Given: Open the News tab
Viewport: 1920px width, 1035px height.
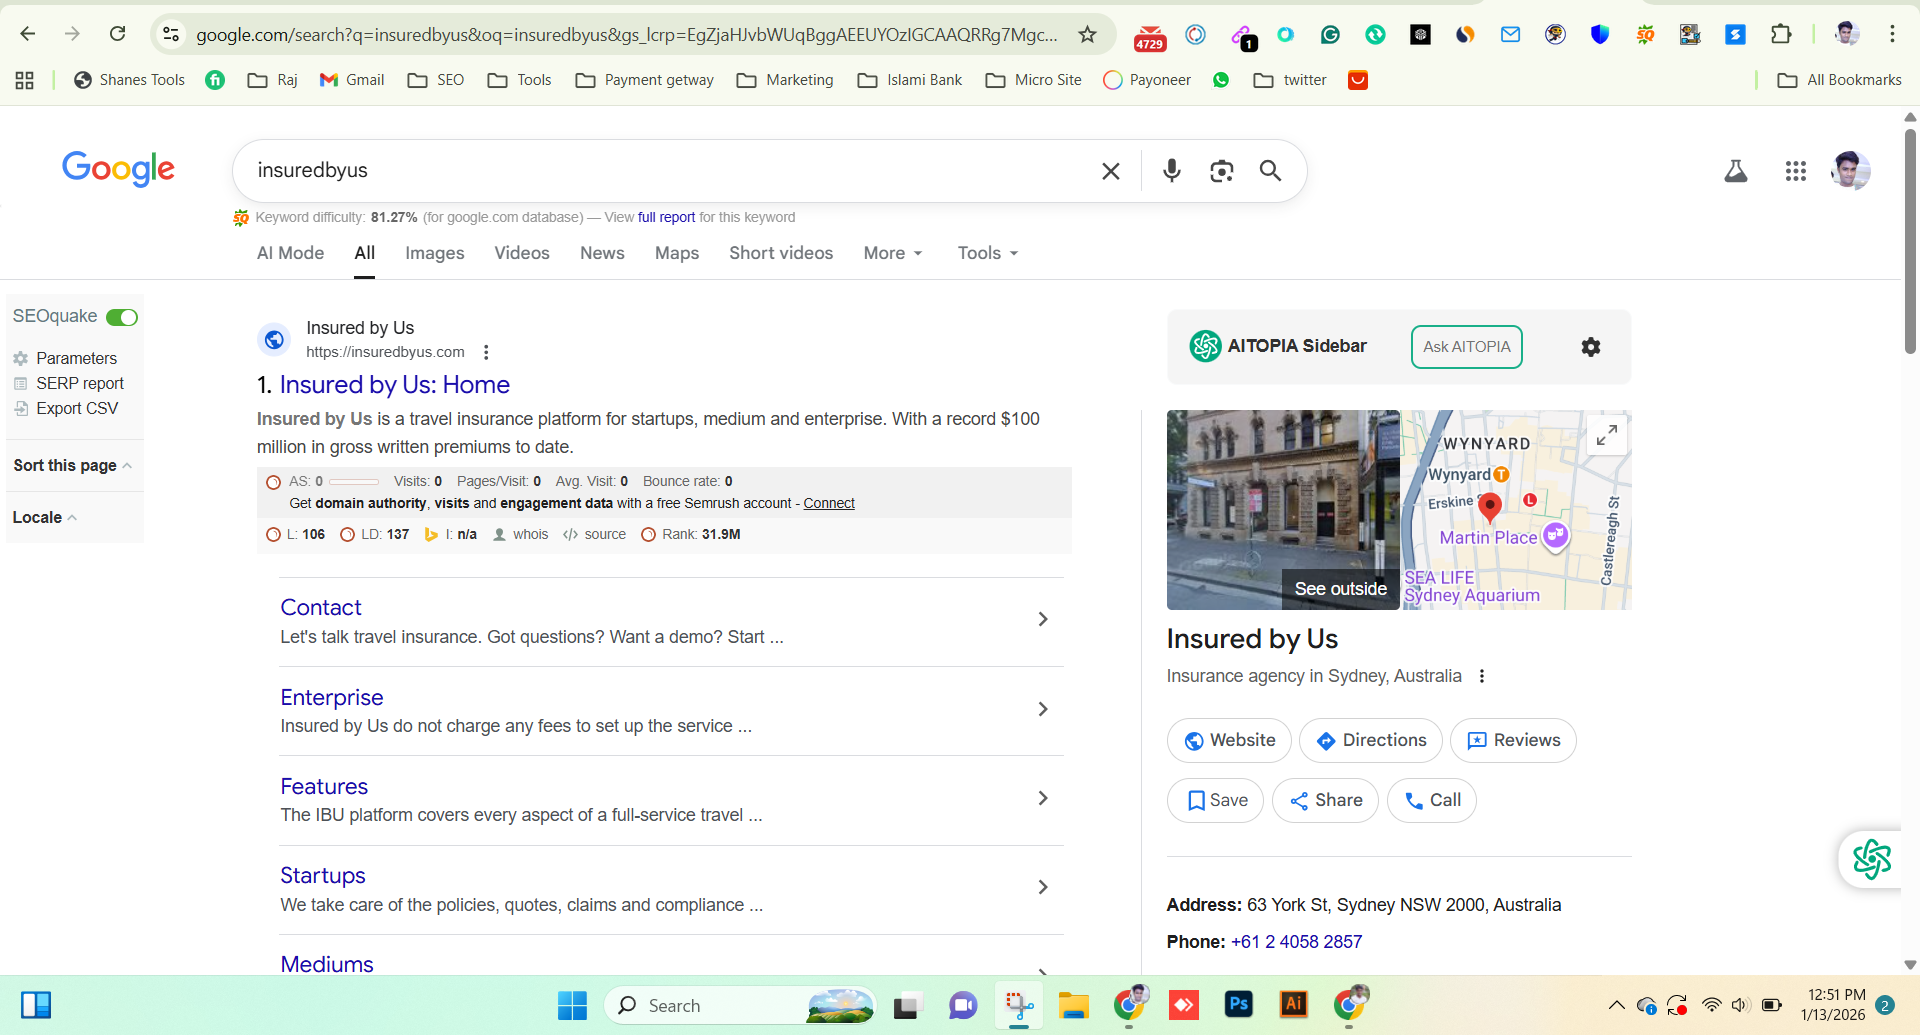Looking at the screenshot, I should coord(602,253).
